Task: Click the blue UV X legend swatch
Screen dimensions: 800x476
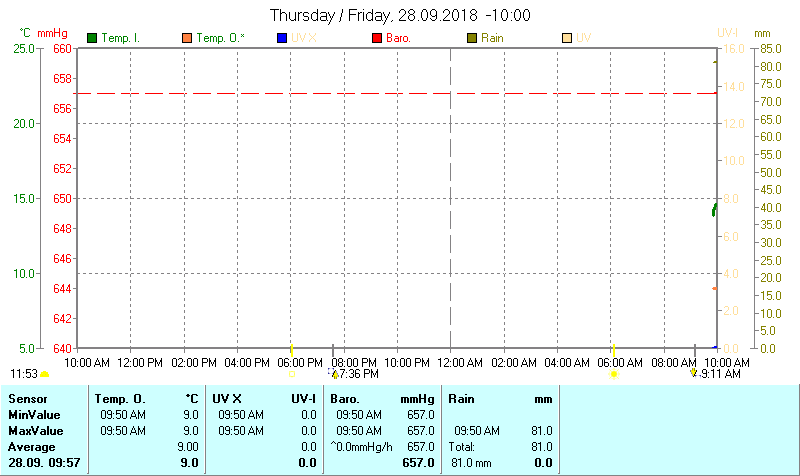Action: pos(282,38)
